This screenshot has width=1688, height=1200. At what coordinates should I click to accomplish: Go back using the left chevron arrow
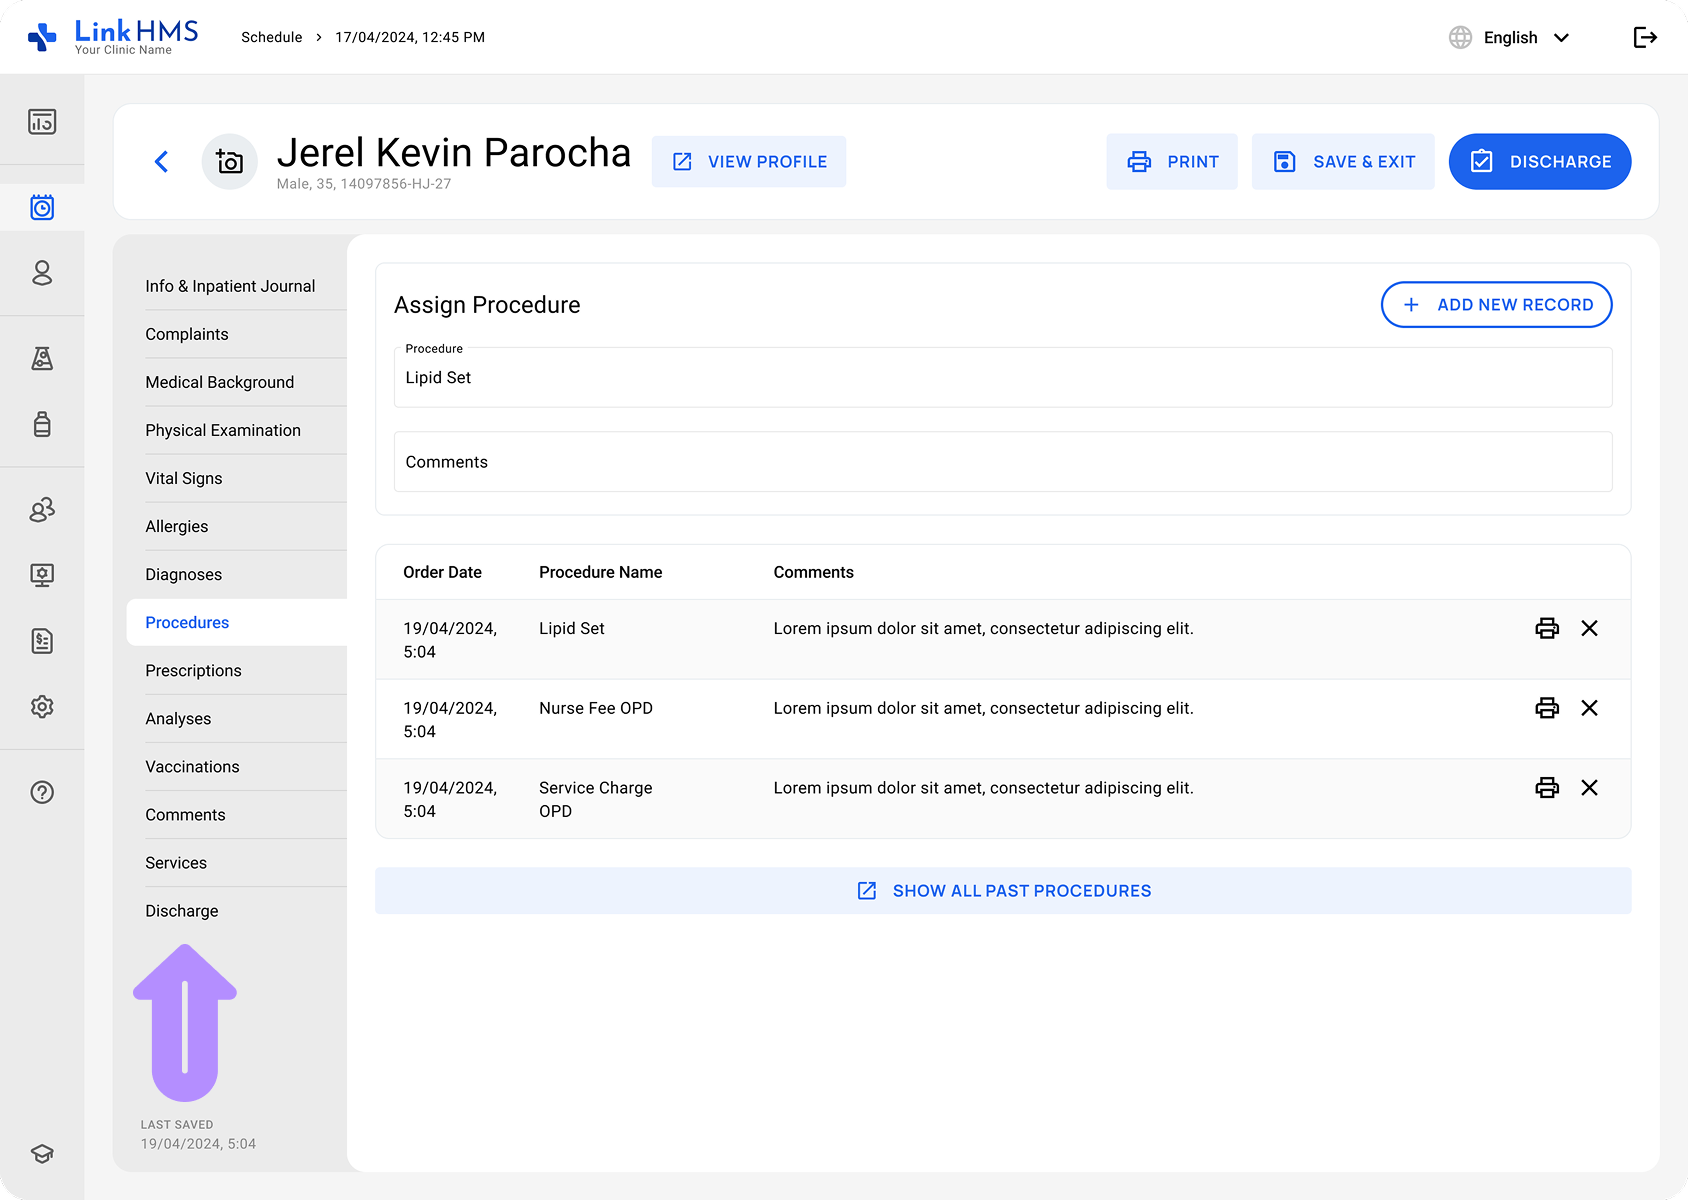pyautogui.click(x=162, y=161)
